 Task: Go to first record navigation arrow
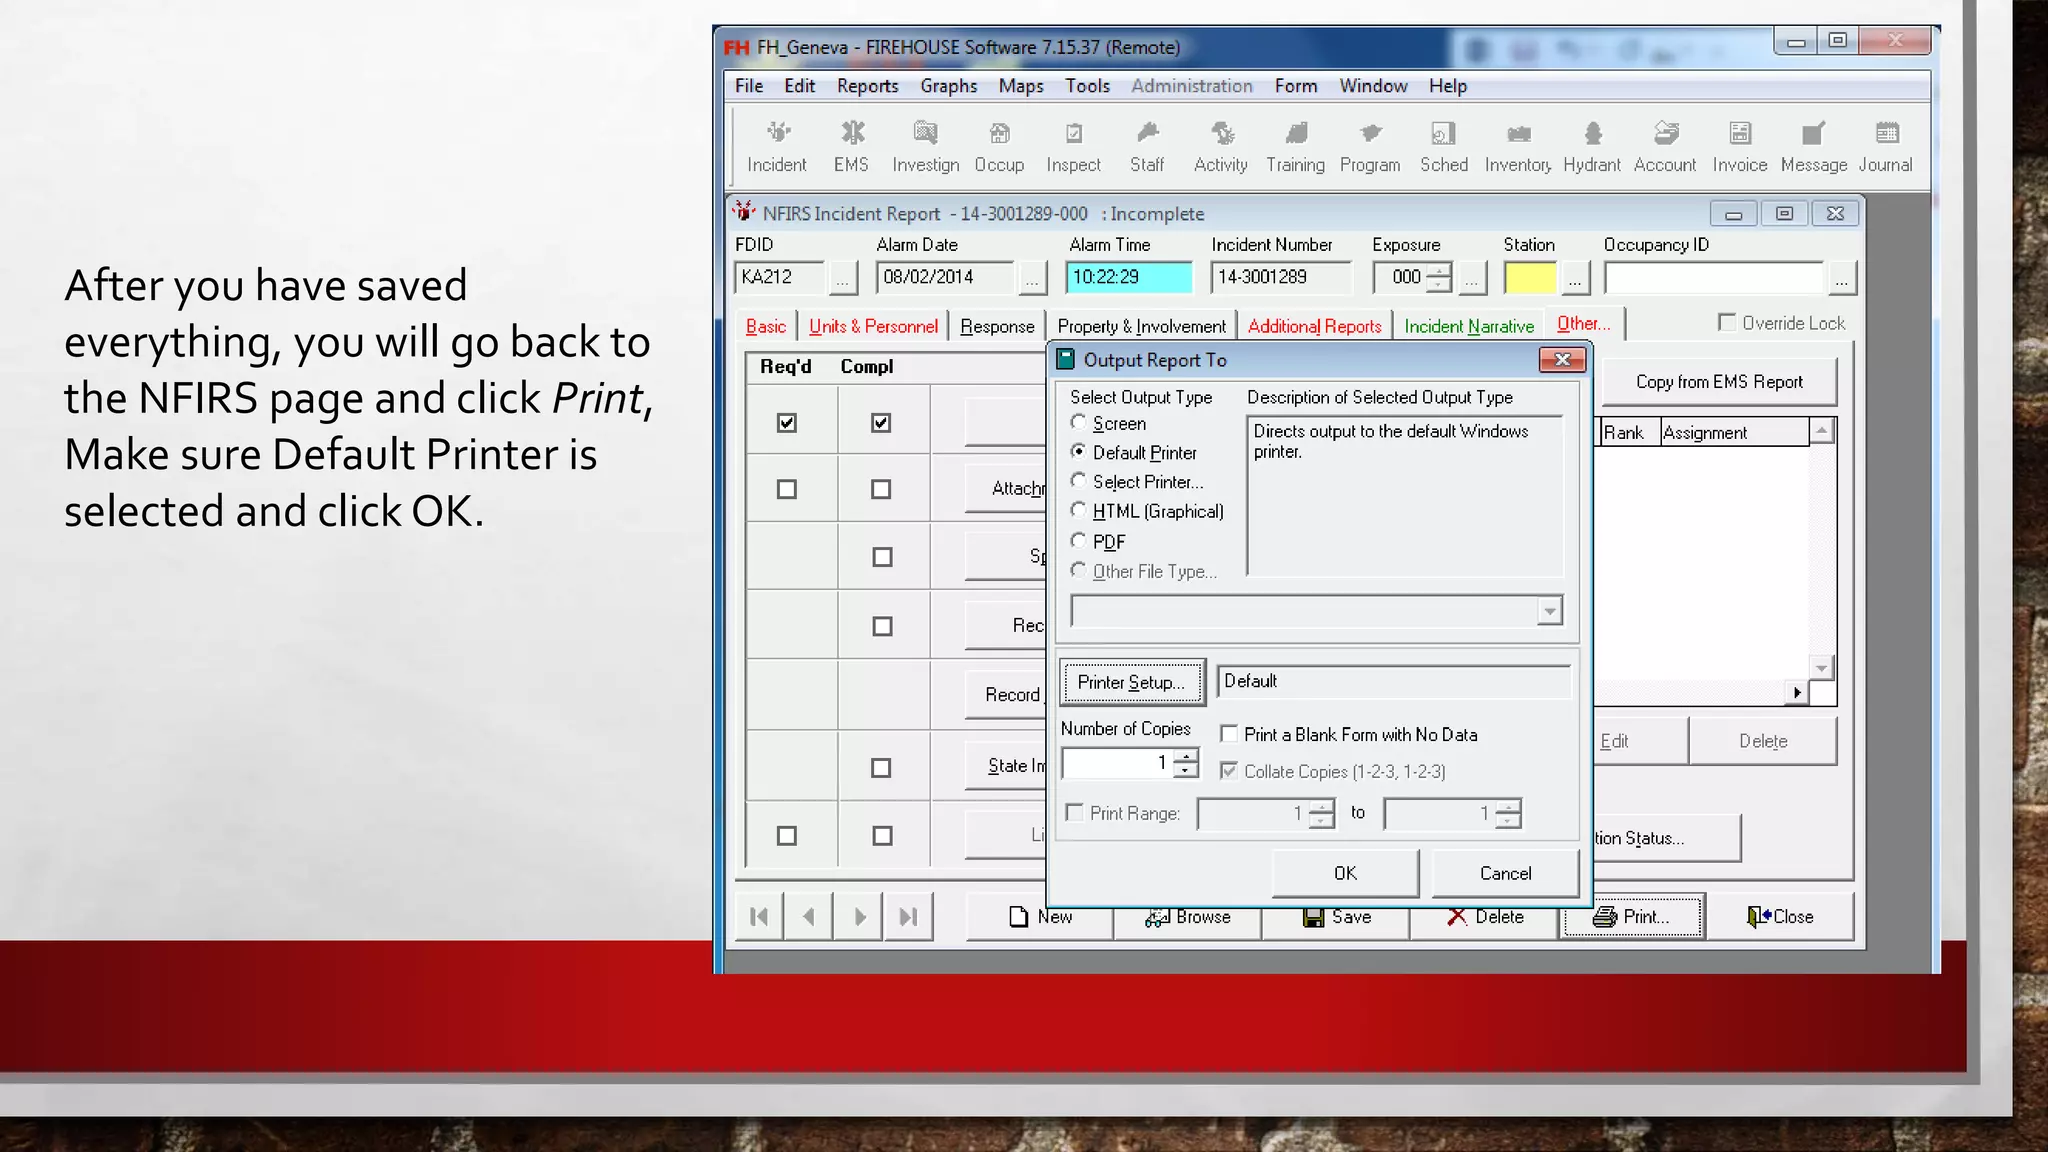pyautogui.click(x=759, y=917)
